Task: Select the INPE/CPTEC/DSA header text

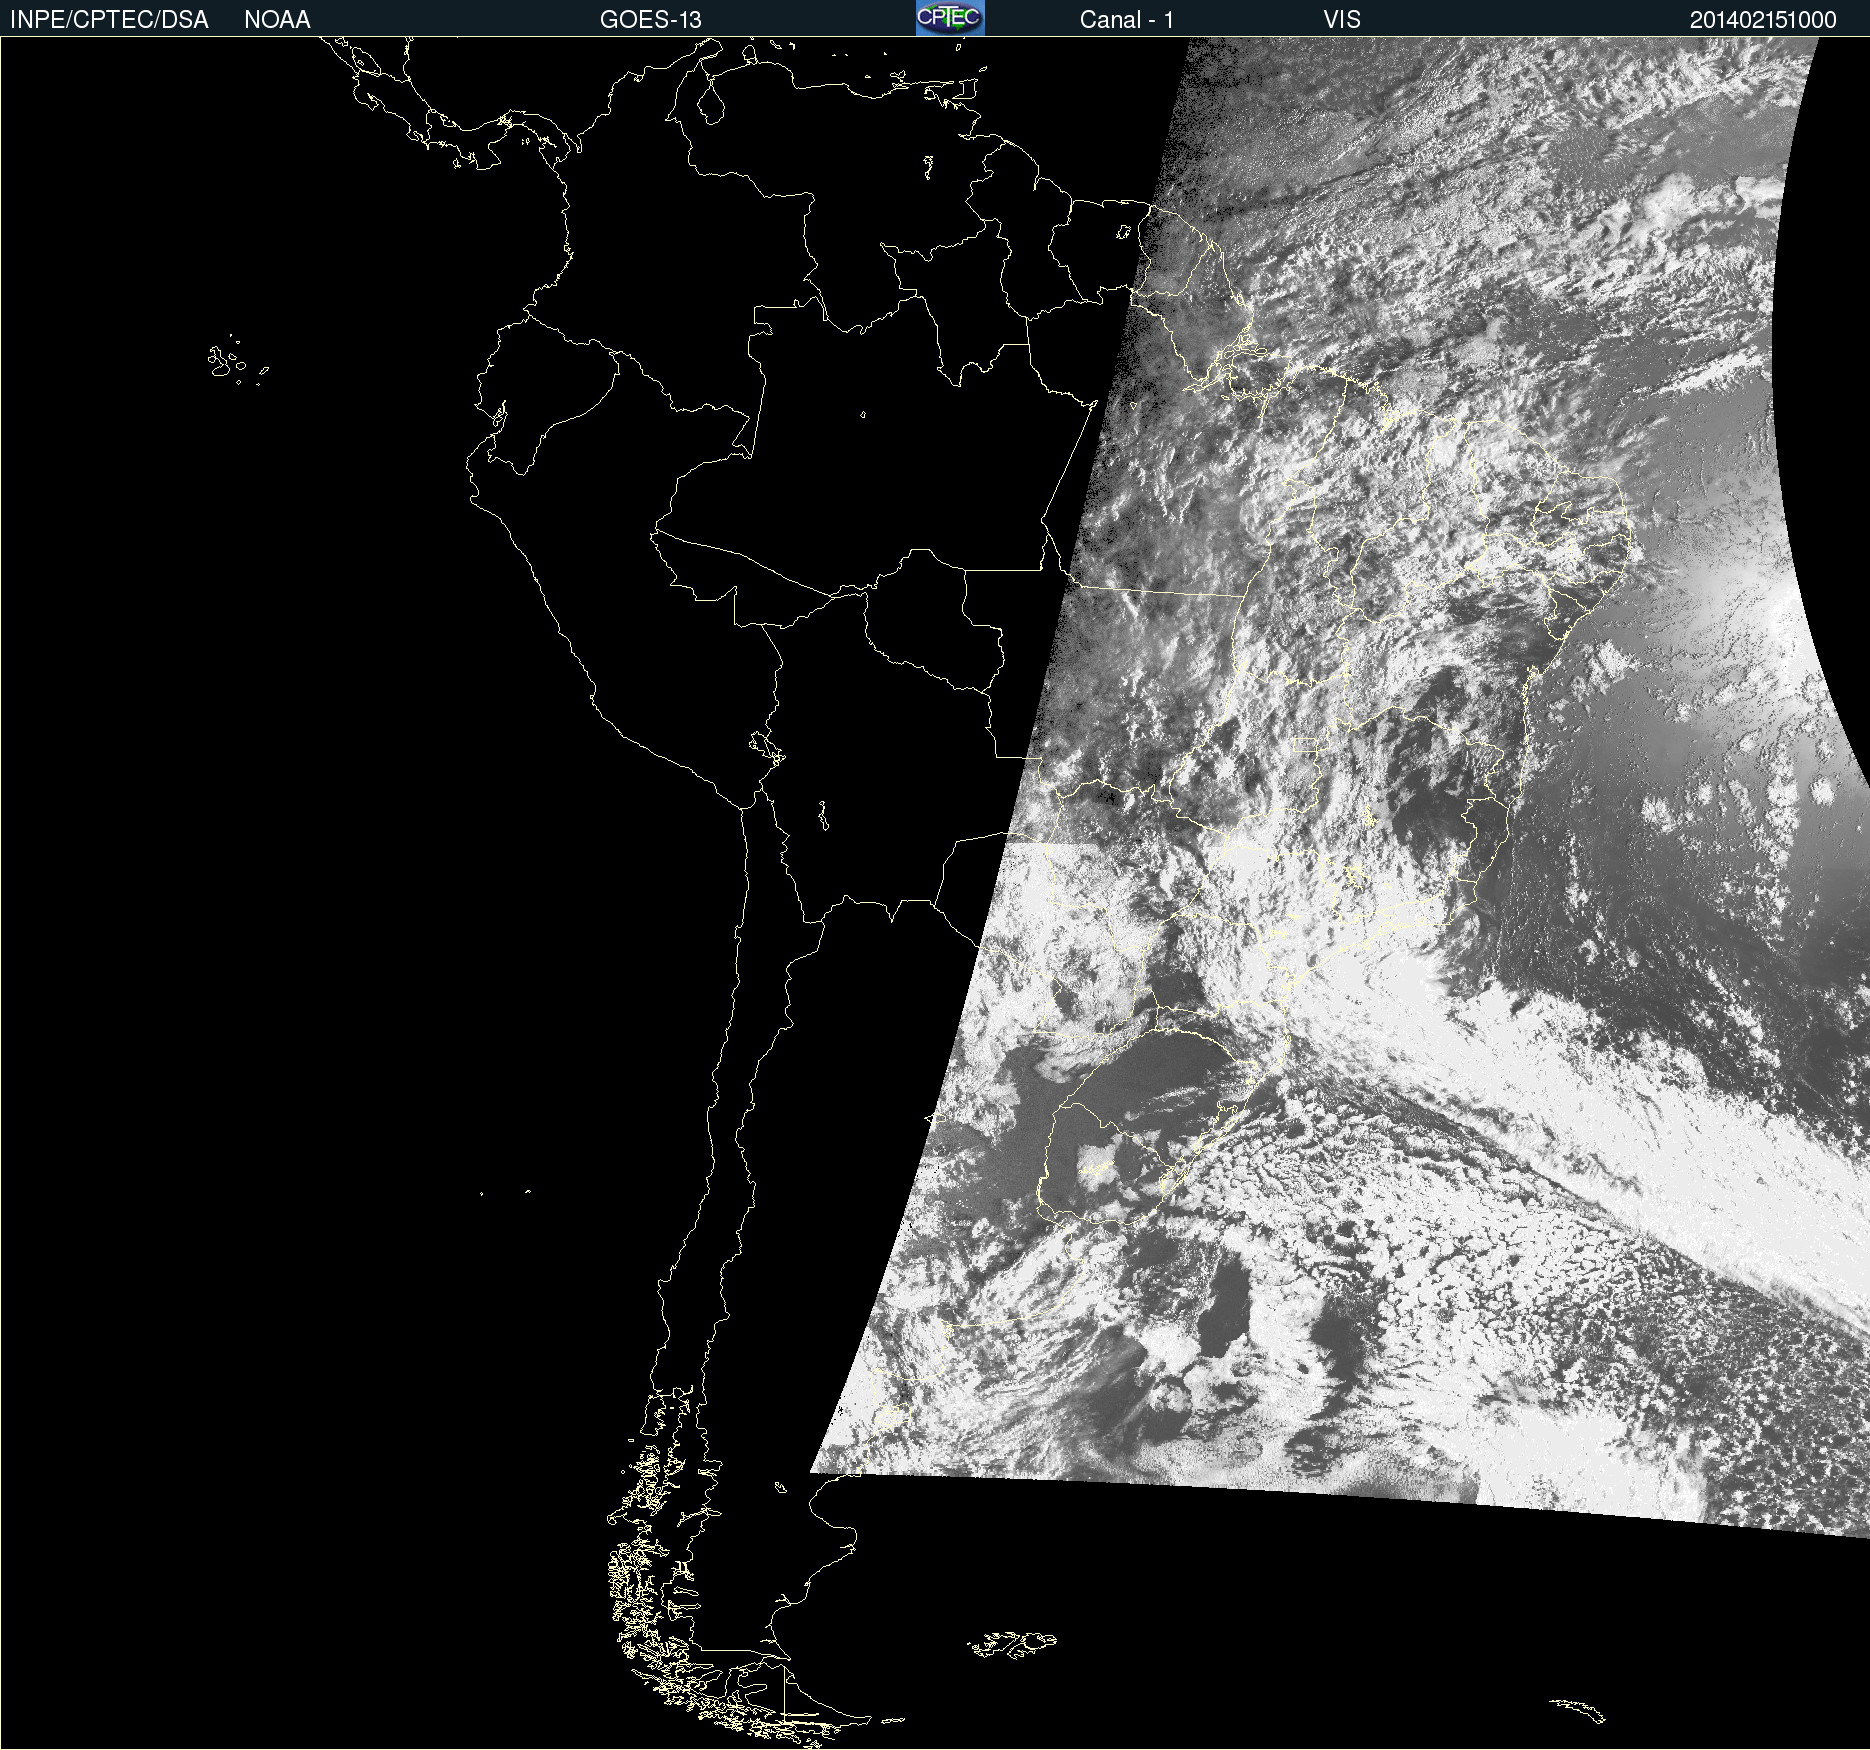Action: 109,19
